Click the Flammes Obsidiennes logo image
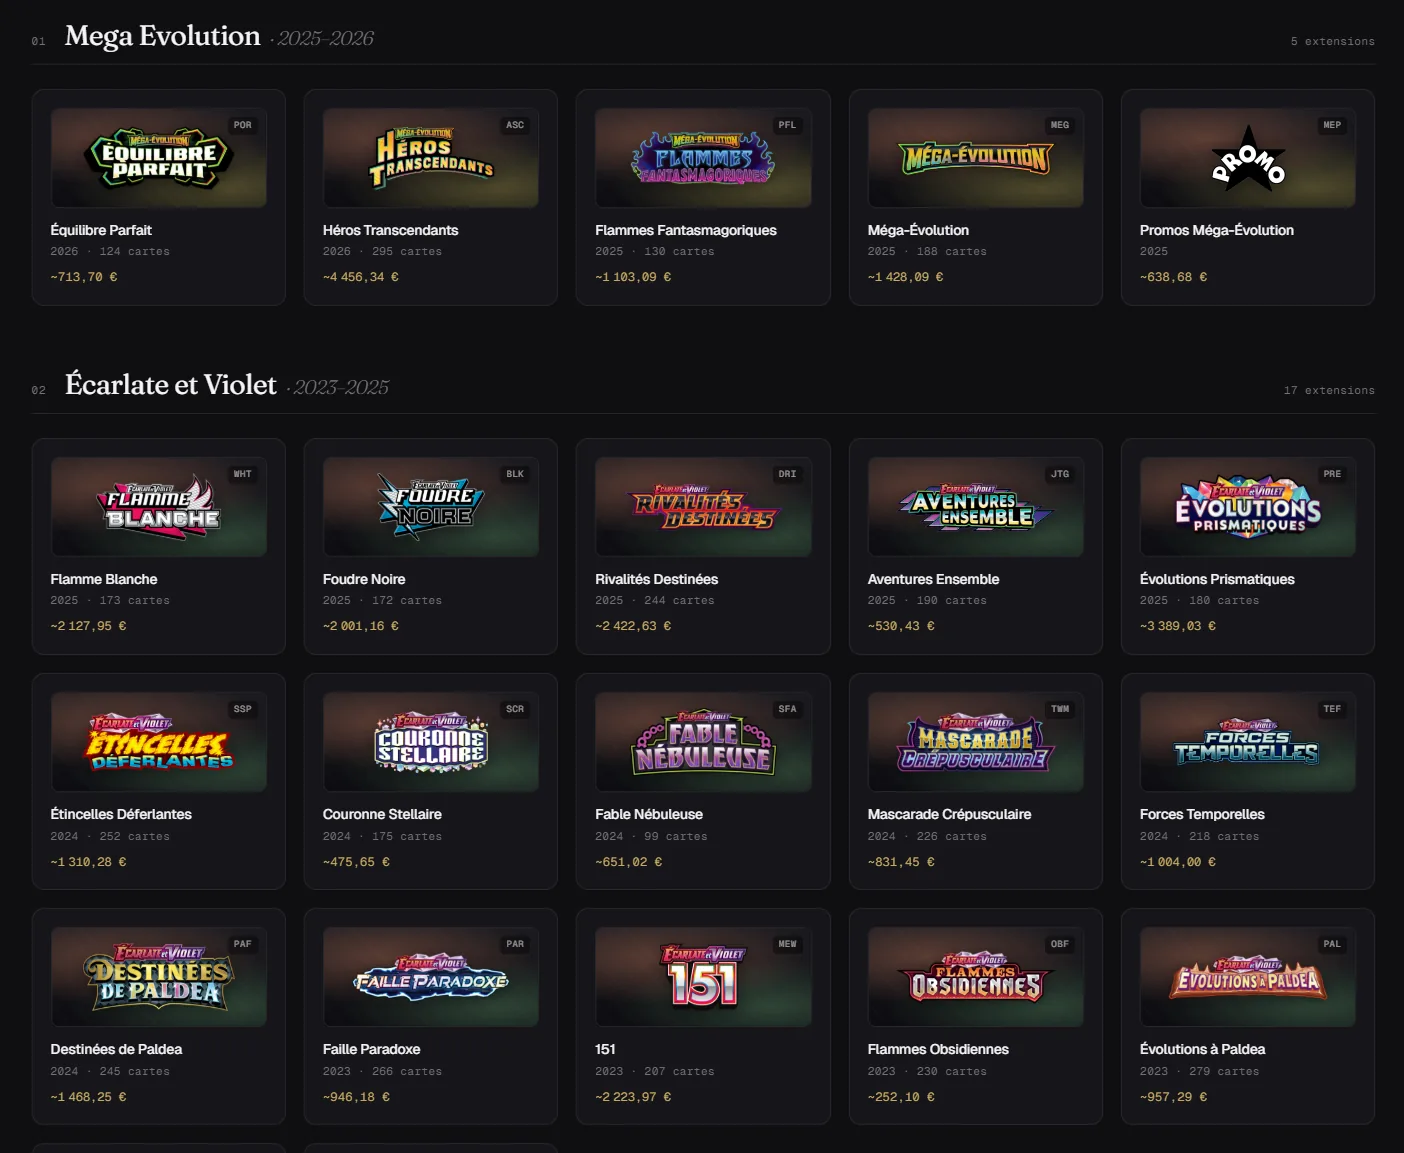1404x1153 pixels. pyautogui.click(x=976, y=977)
